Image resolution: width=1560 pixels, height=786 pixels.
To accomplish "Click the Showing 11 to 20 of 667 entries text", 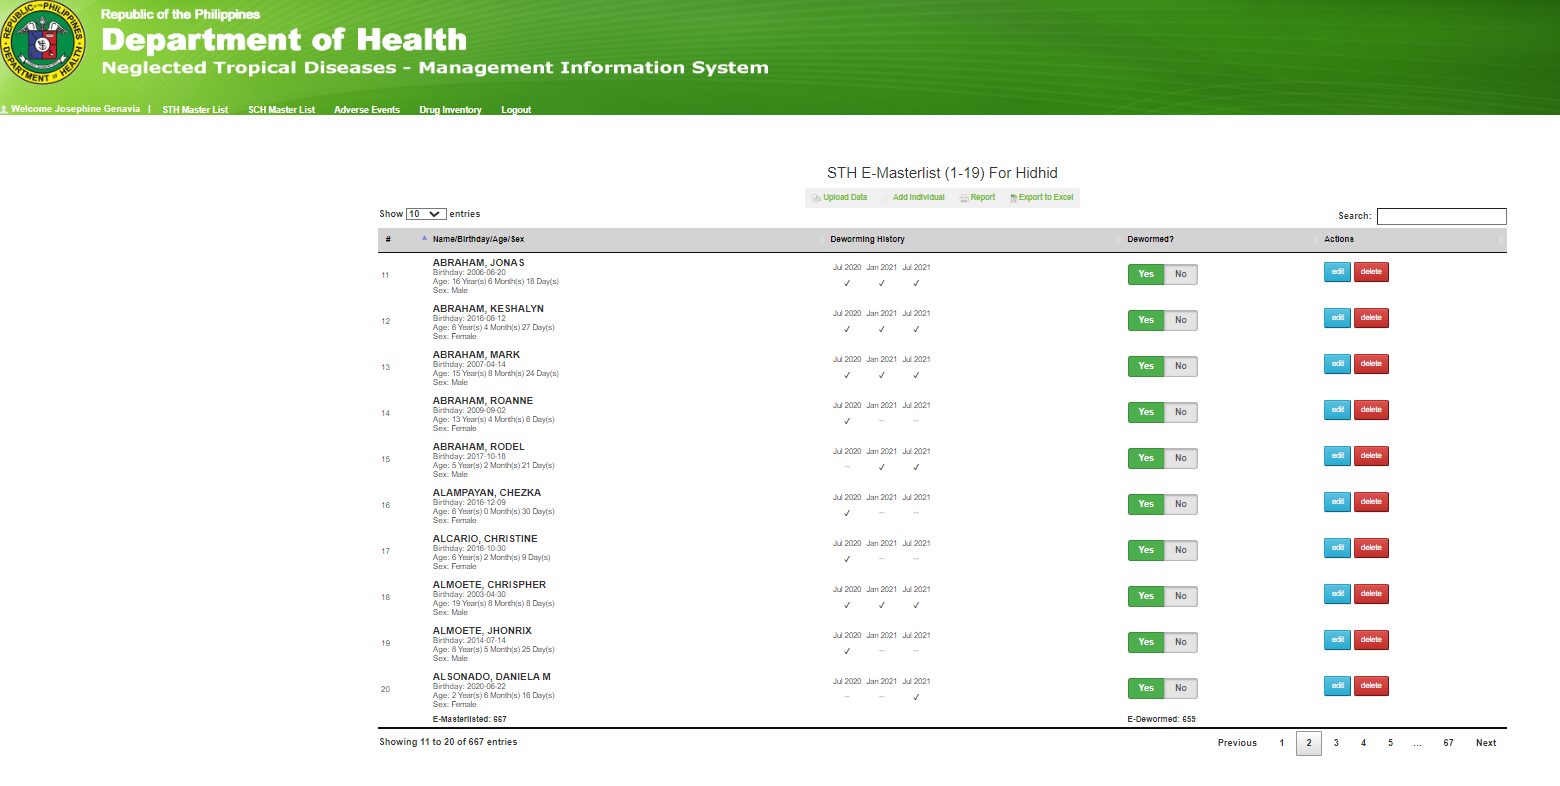I will tap(448, 742).
